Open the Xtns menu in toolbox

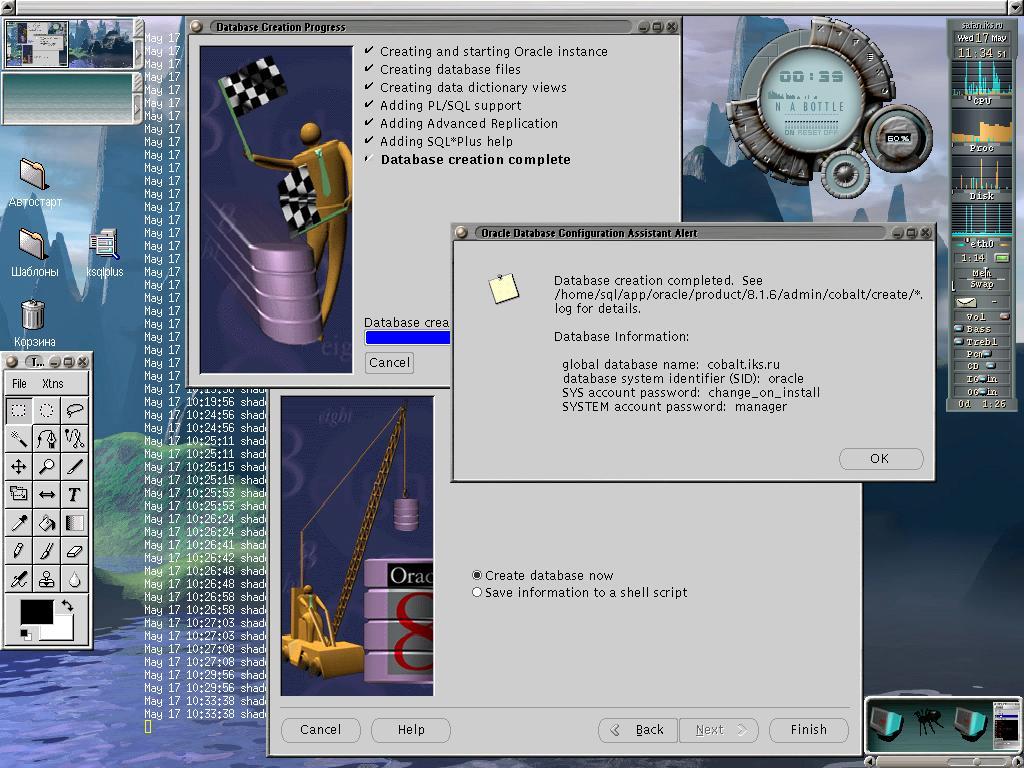click(53, 383)
